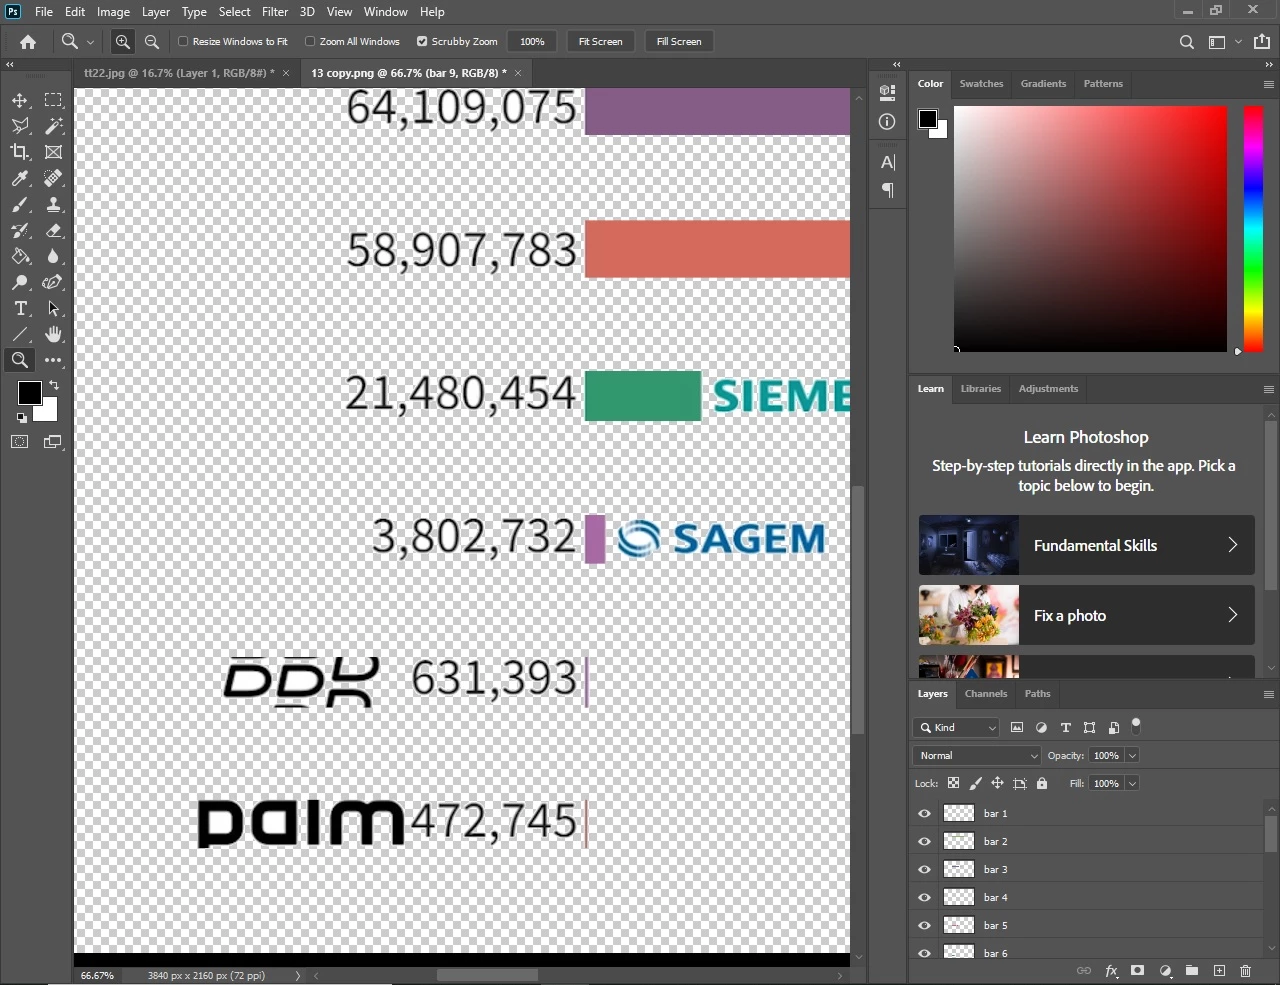Open the Filter menu
The width and height of the screenshot is (1280, 985).
point(275,12)
